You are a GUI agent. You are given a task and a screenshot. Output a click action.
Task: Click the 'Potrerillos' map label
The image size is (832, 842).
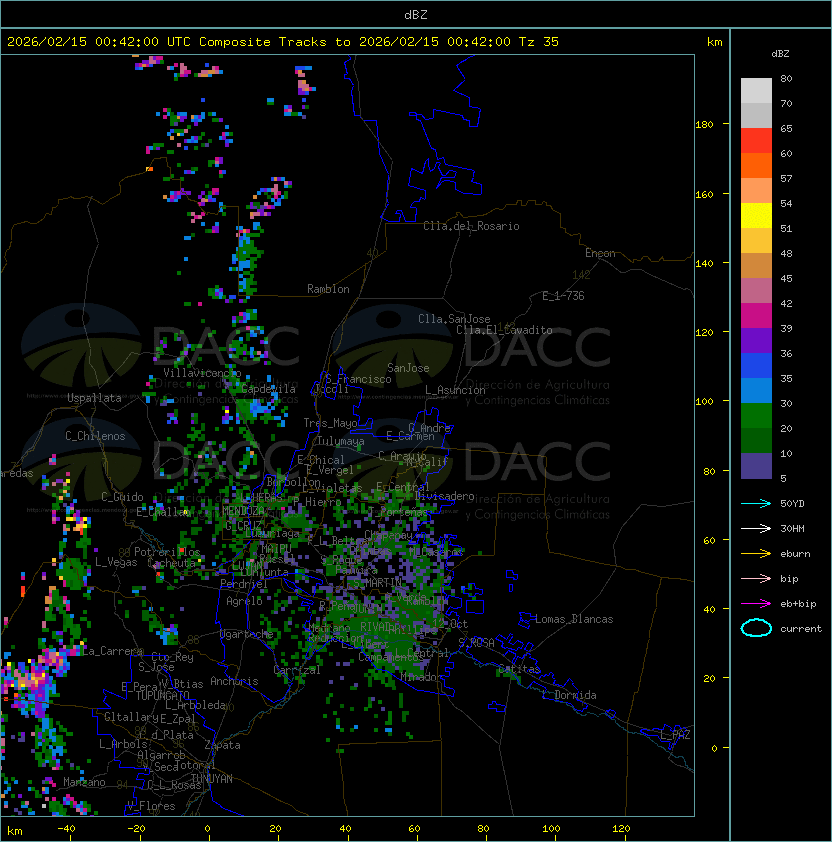click(167, 552)
